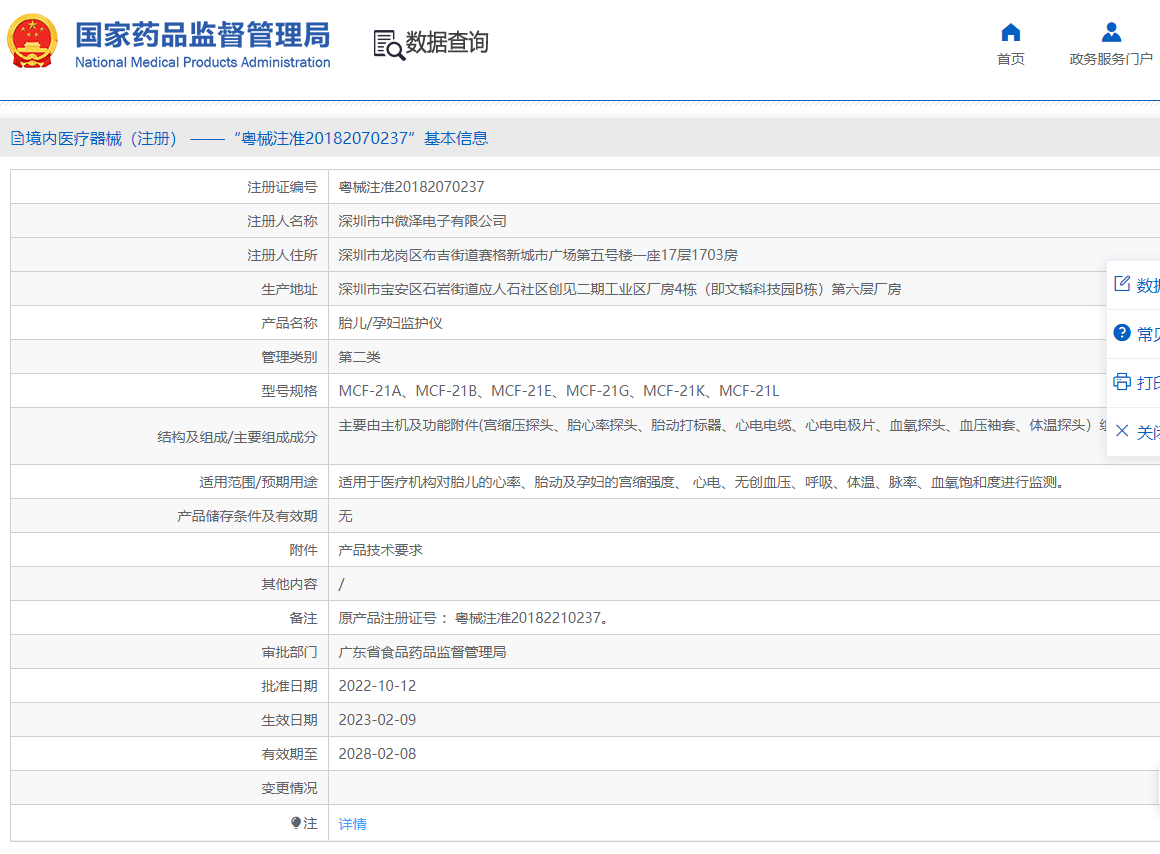Open 政务服务门户 via the person icon
The image size is (1160, 854).
[1110, 31]
